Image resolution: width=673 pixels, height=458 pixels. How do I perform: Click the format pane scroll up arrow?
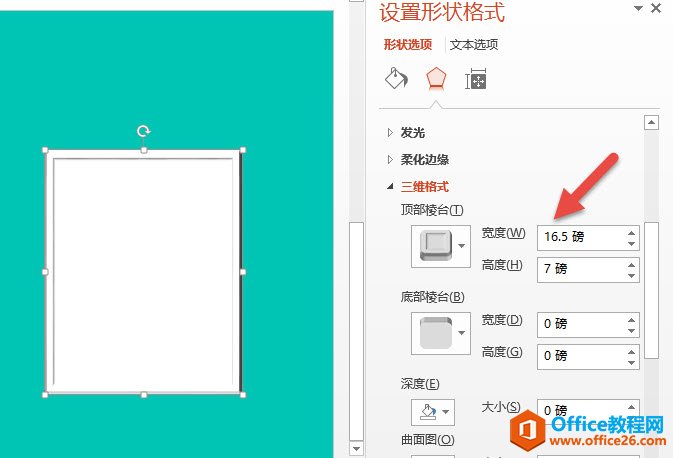652,123
